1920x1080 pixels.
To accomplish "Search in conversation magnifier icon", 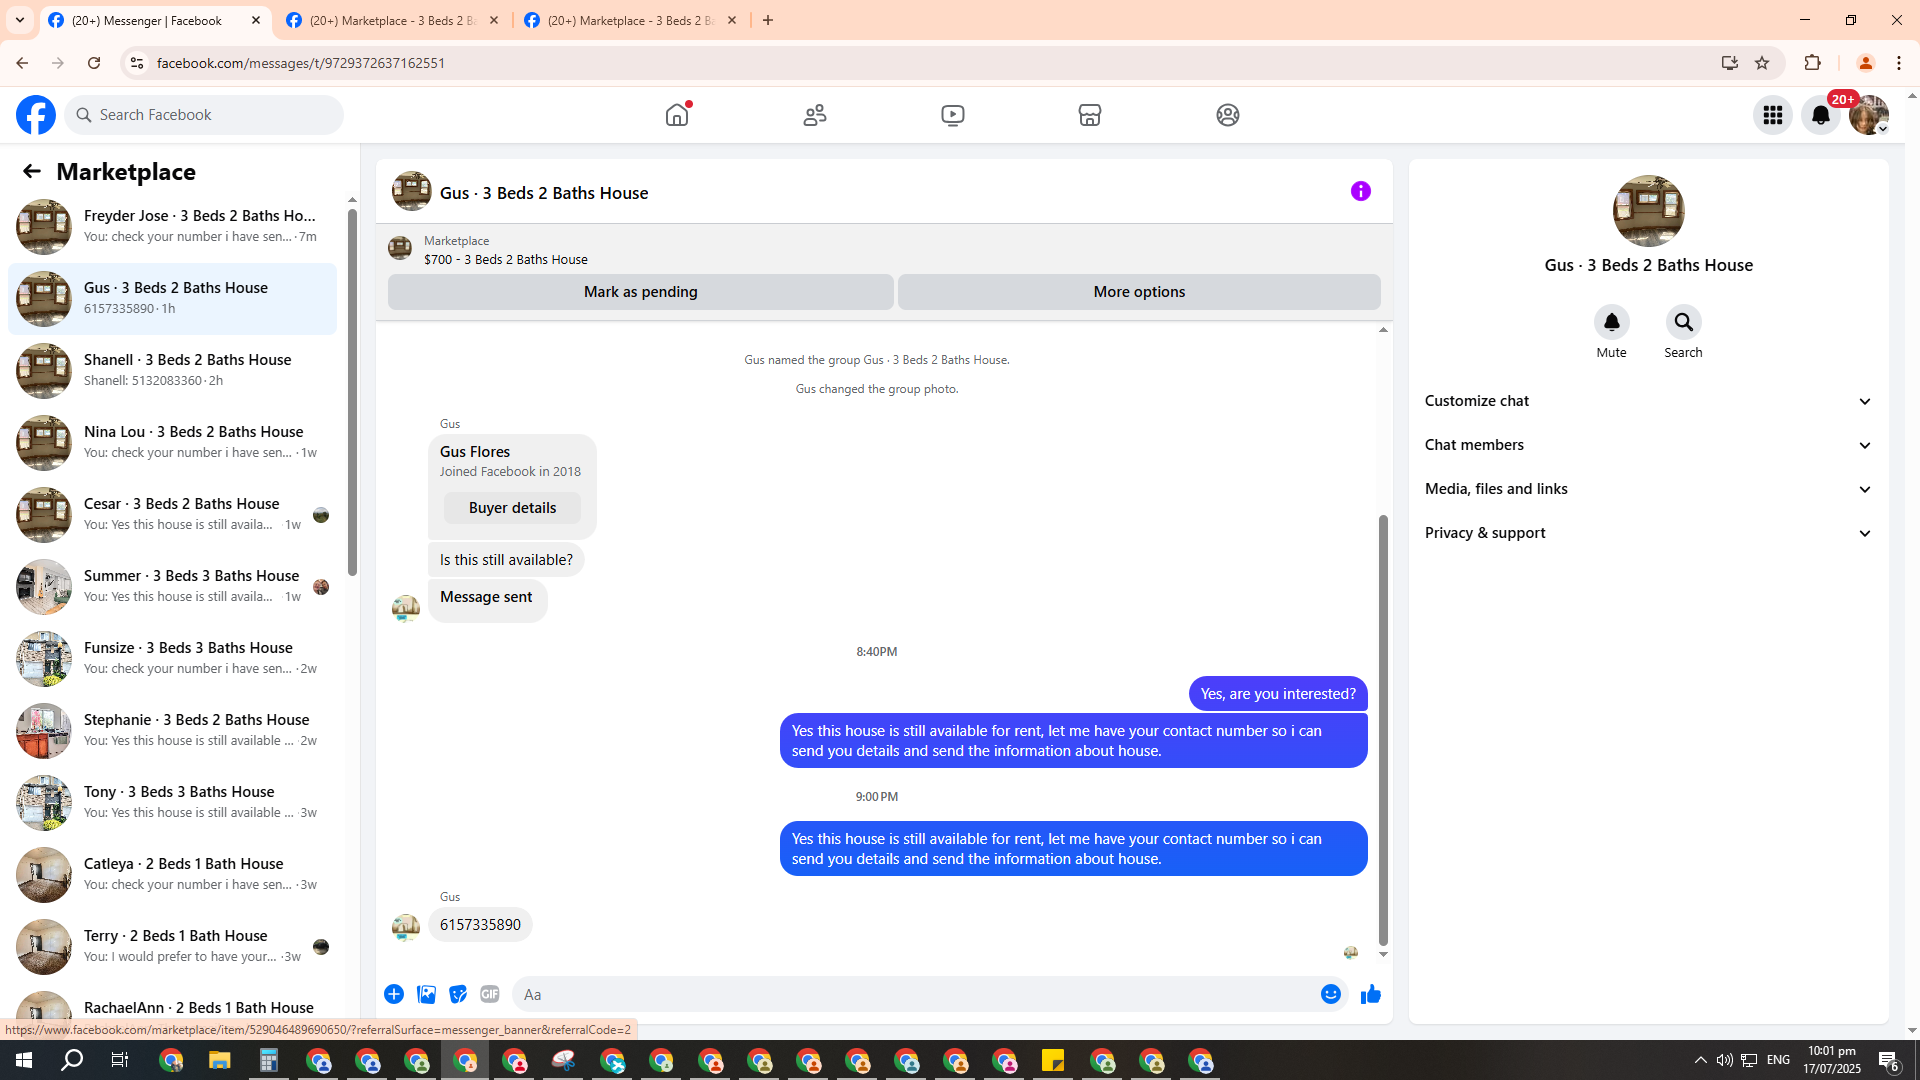I will 1684,322.
